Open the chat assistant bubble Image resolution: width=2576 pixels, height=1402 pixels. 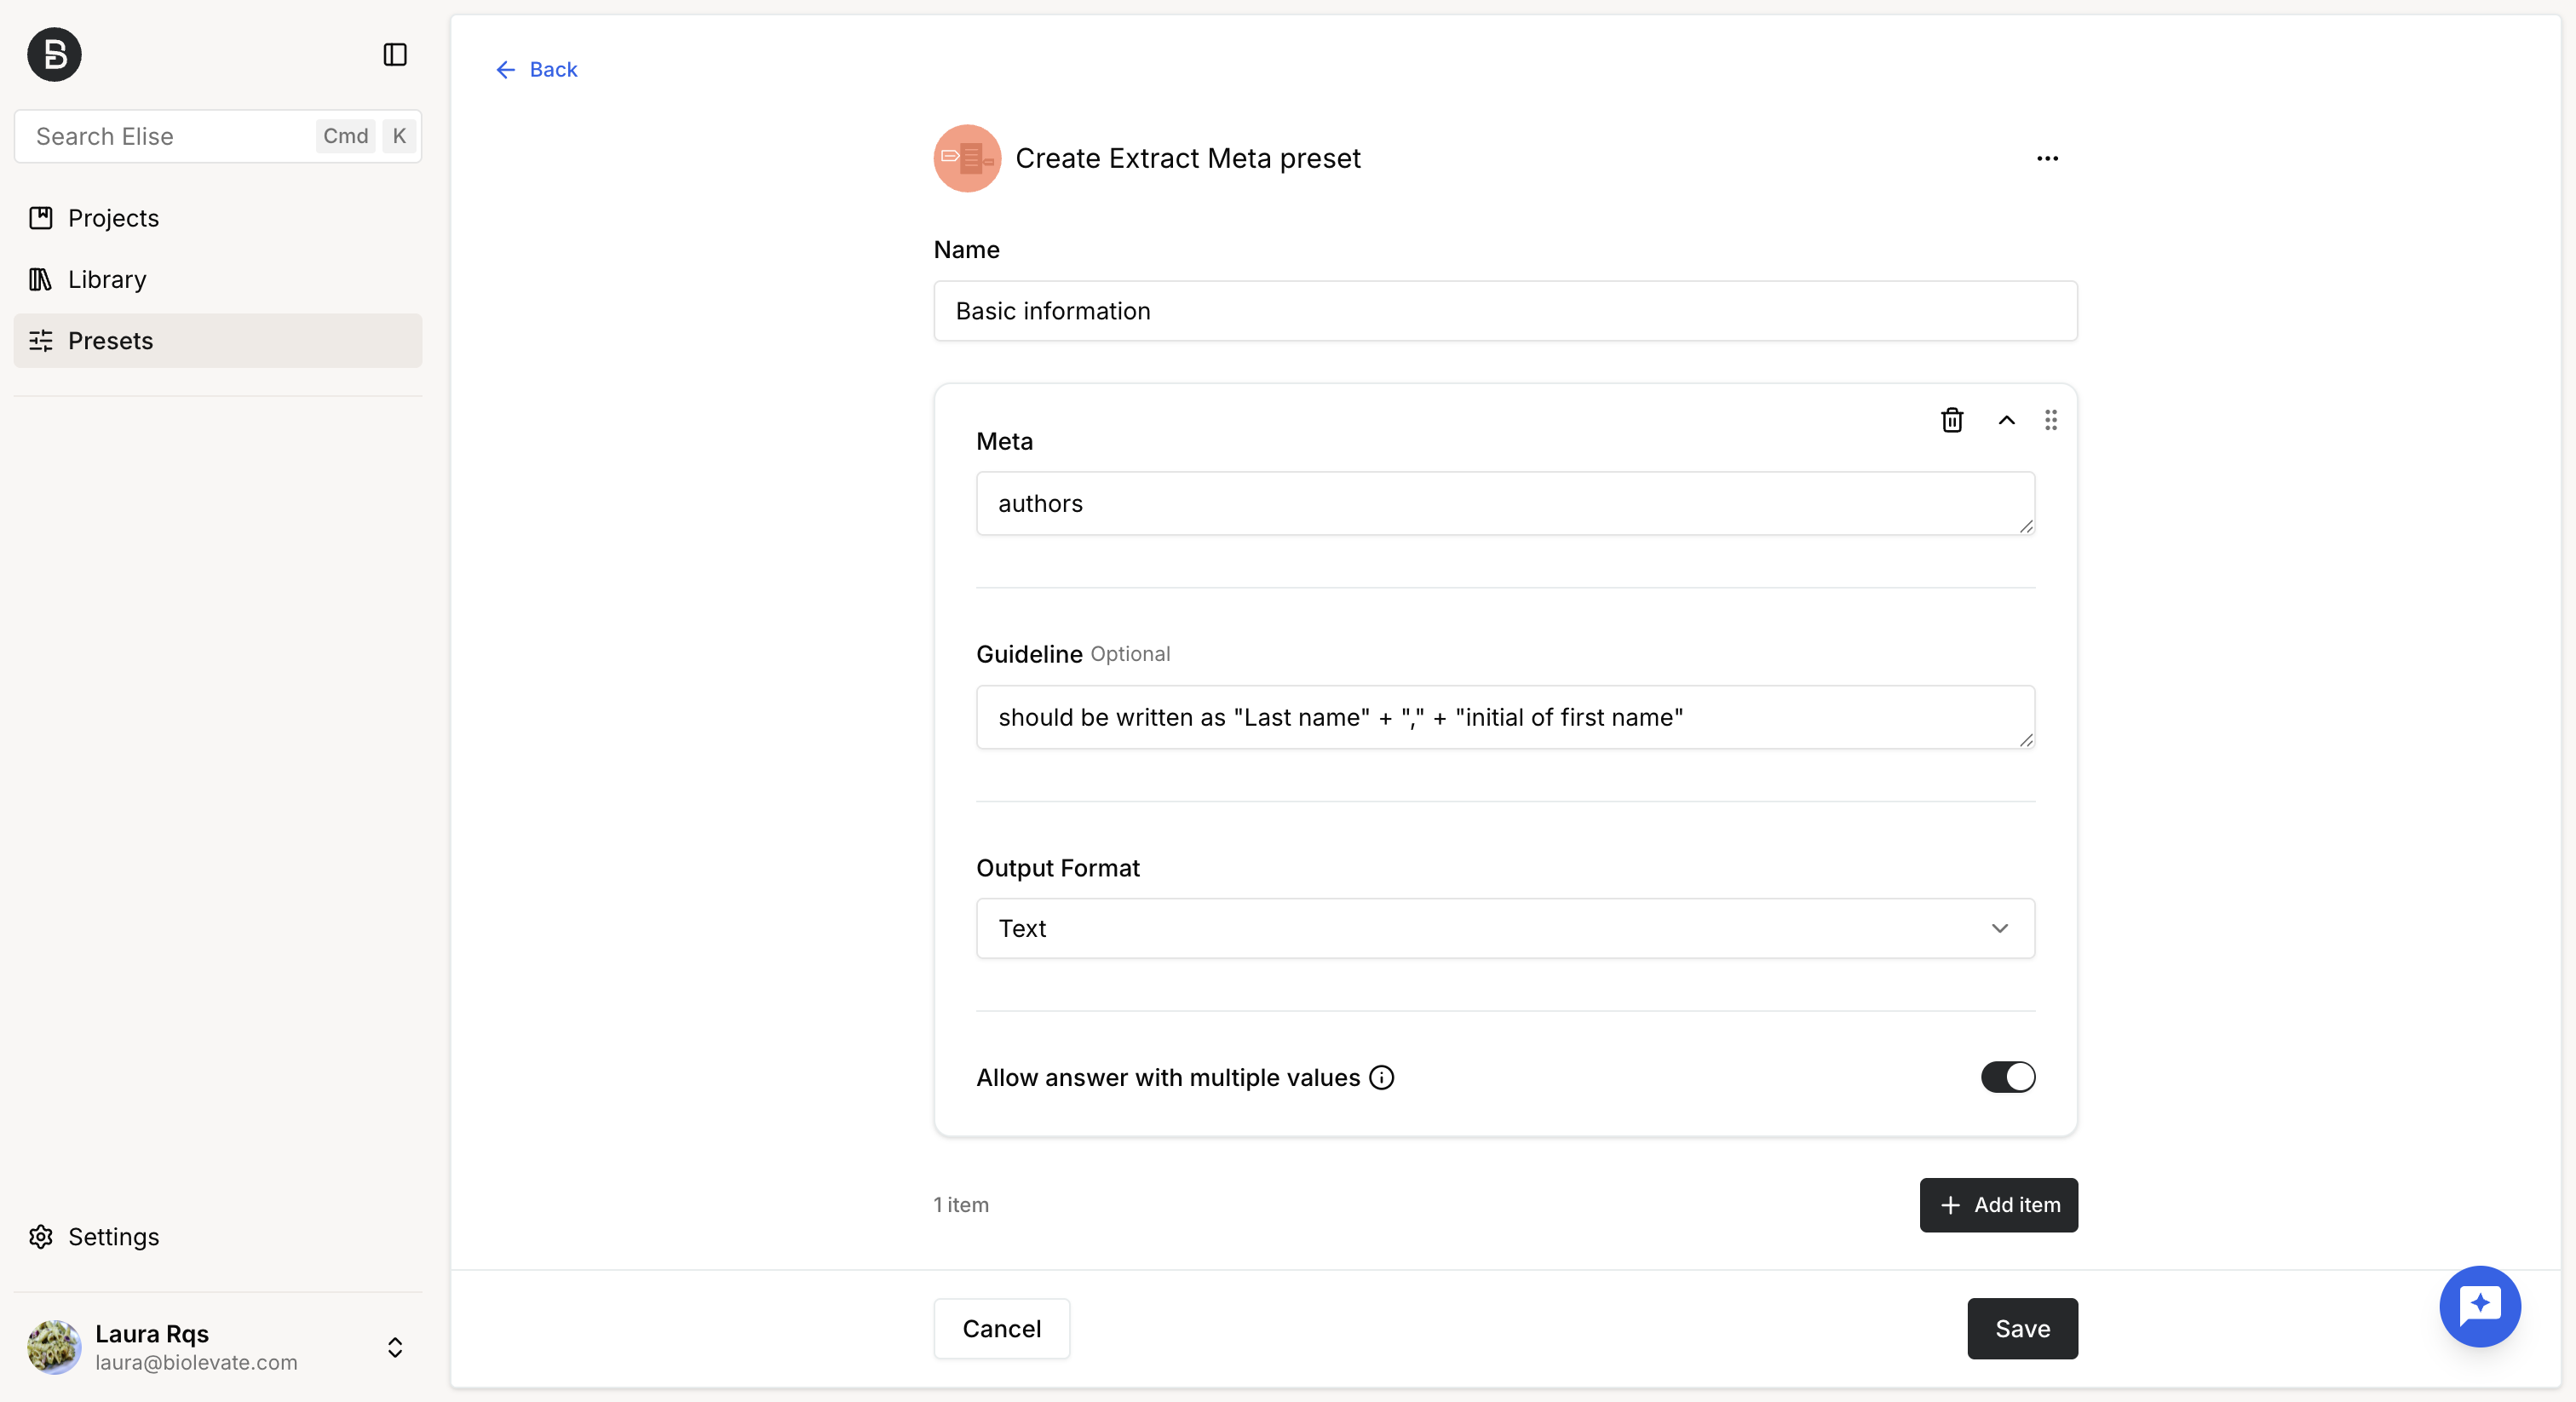tap(2480, 1306)
